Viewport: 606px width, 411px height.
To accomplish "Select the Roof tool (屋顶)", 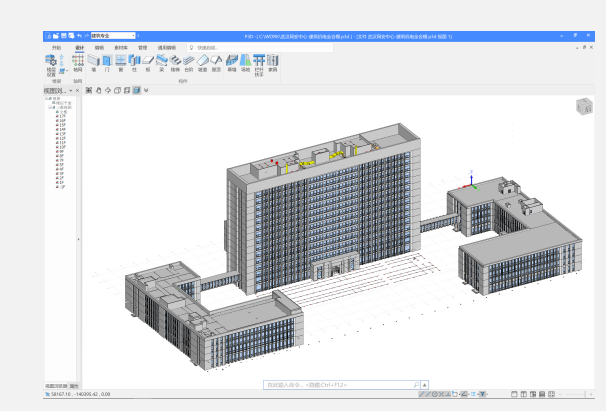I will point(216,63).
